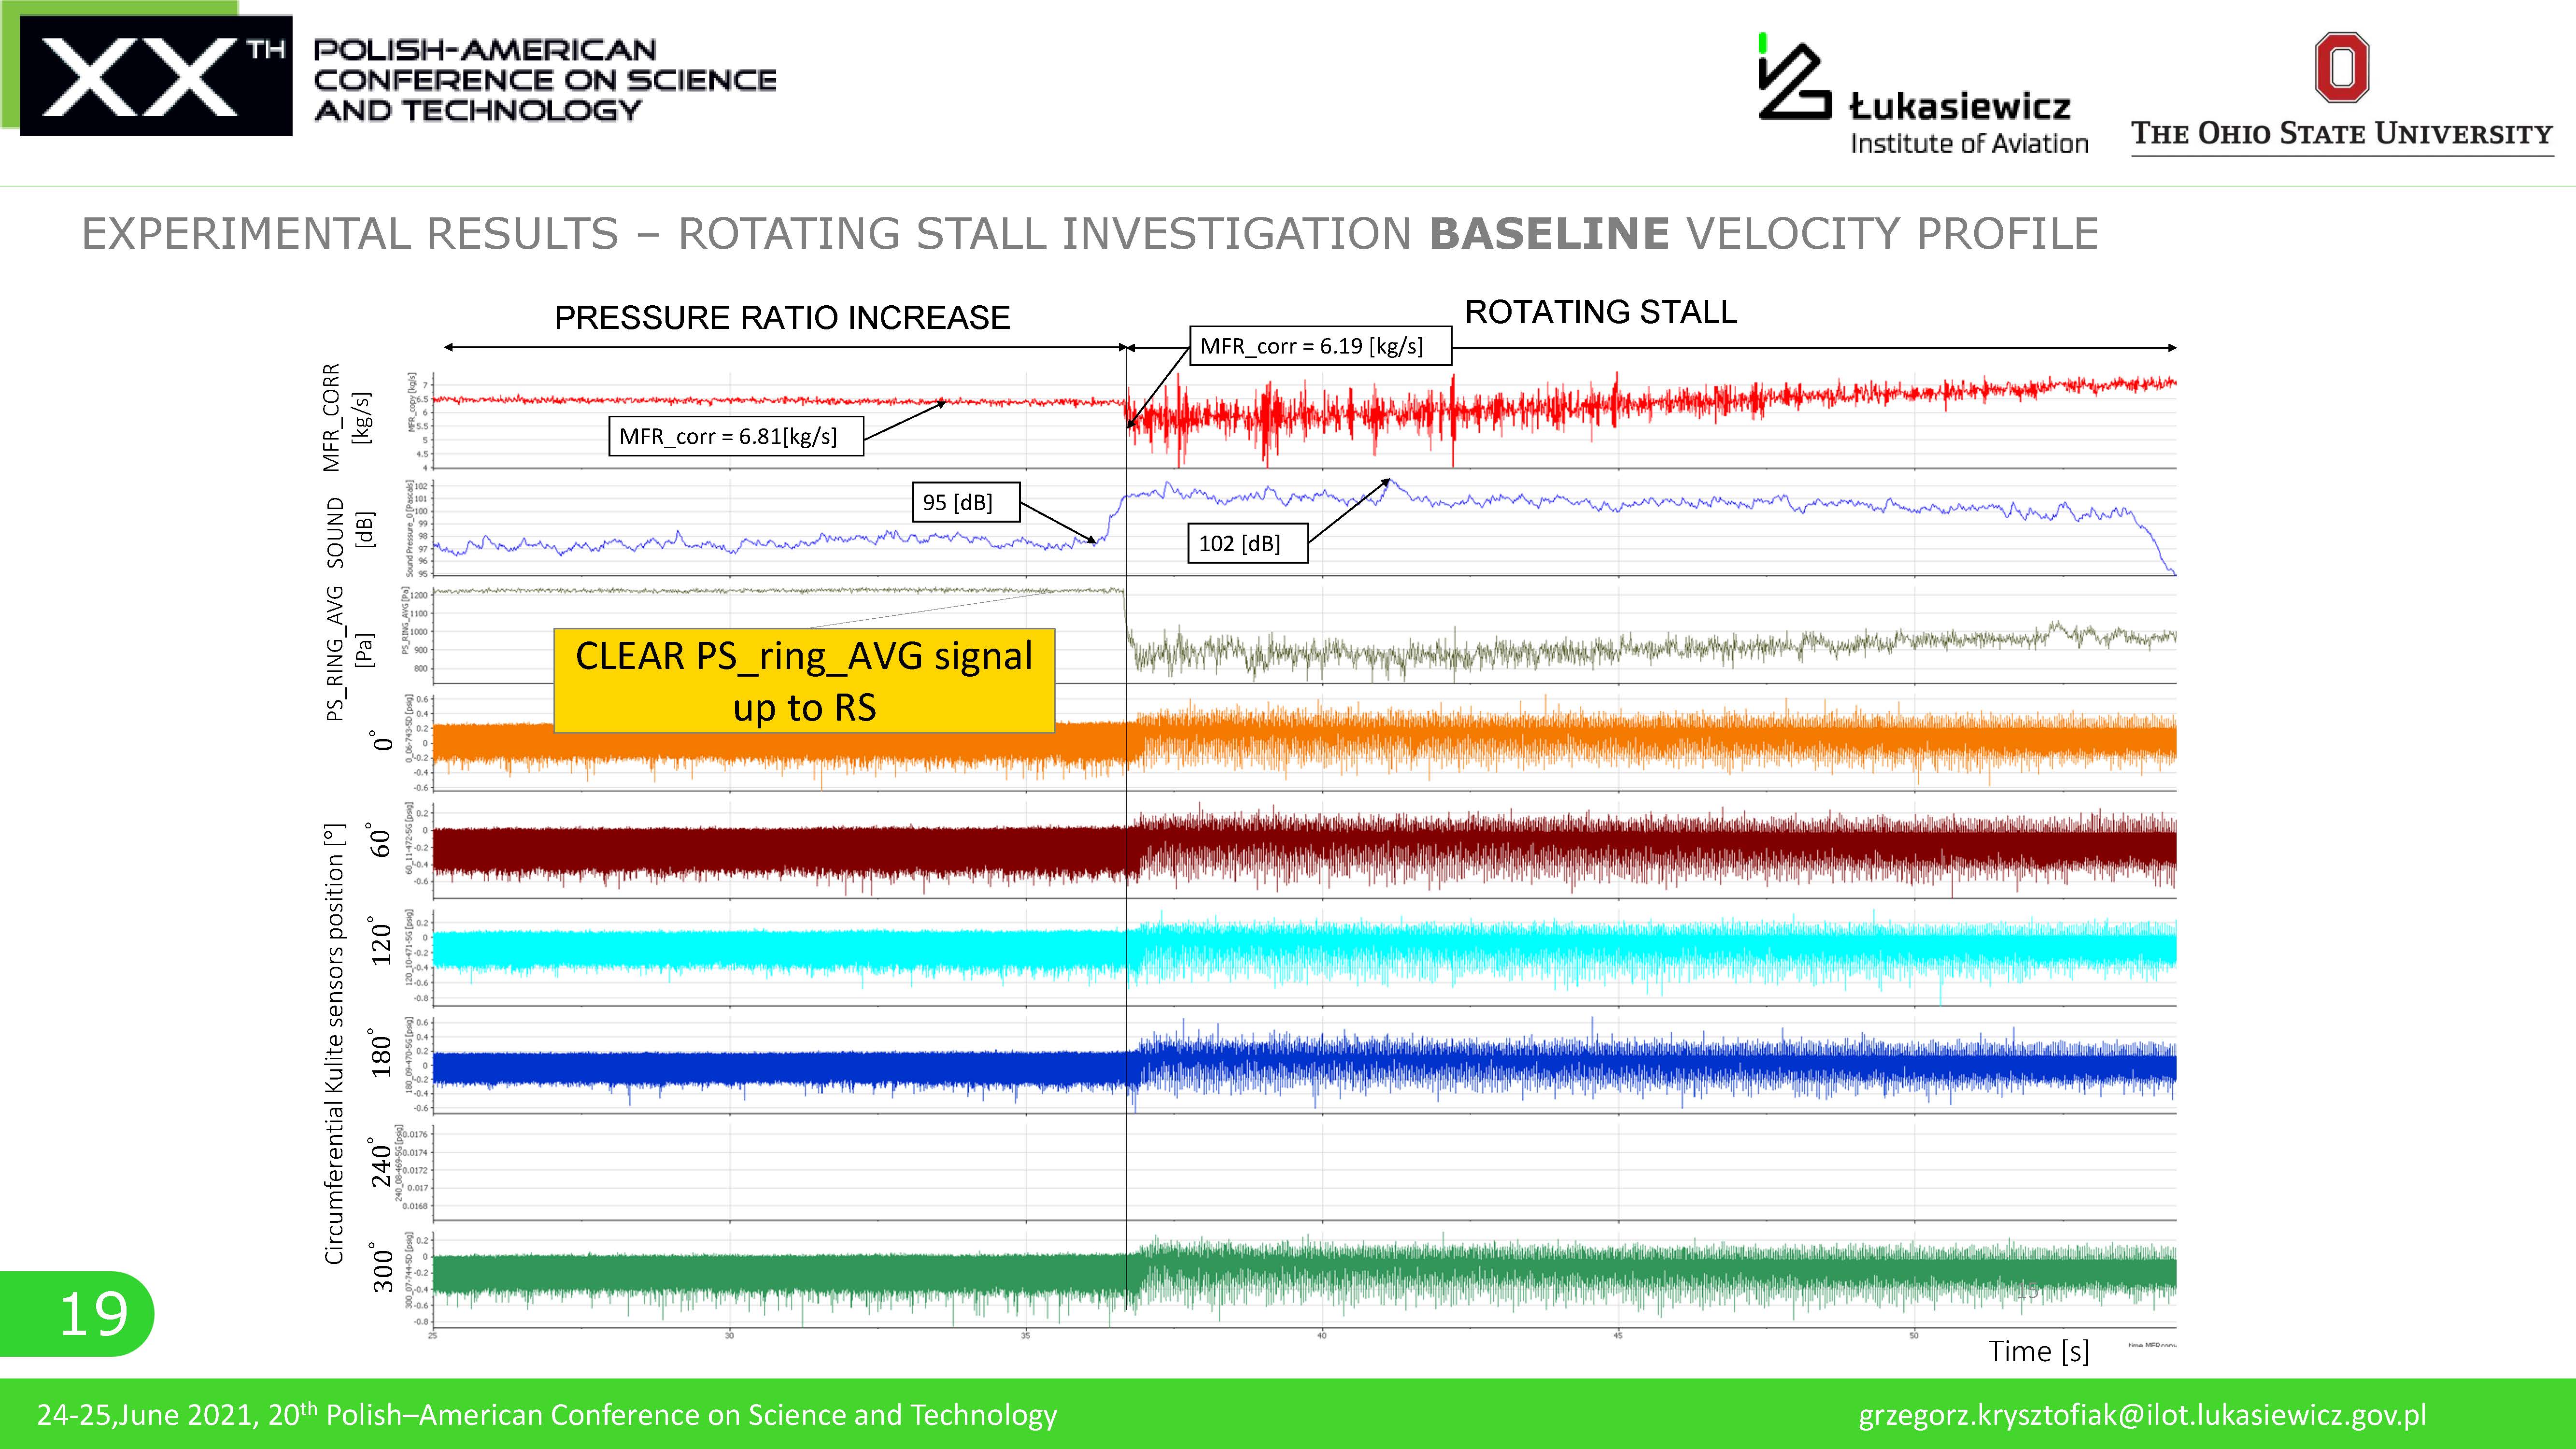Click the The Ohio State University text
The image size is (2576, 1449).
(x=2341, y=133)
